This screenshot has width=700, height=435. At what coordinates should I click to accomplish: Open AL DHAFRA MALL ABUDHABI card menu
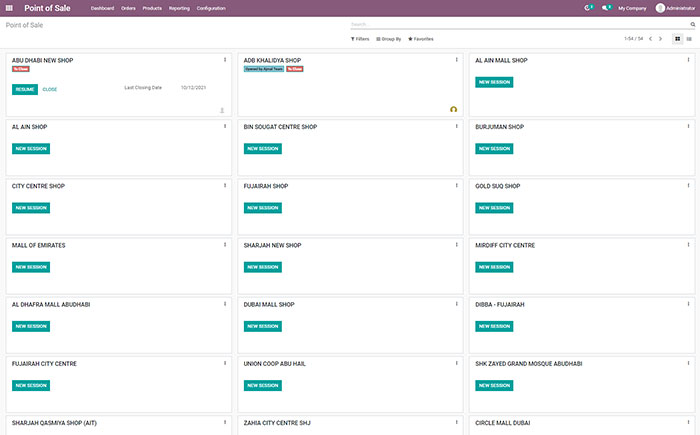[x=225, y=304]
